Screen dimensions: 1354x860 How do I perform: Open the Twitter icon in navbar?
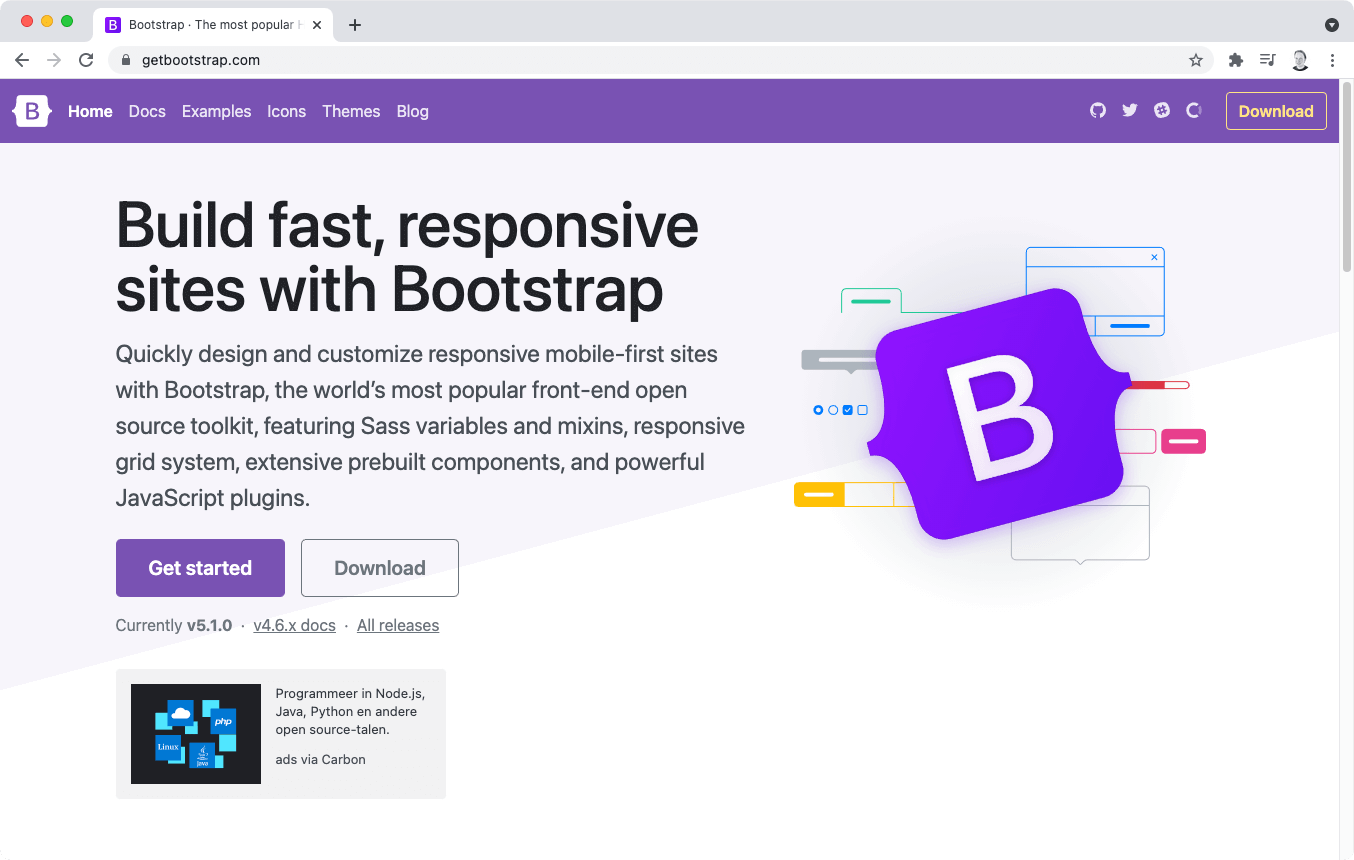[1130, 111]
